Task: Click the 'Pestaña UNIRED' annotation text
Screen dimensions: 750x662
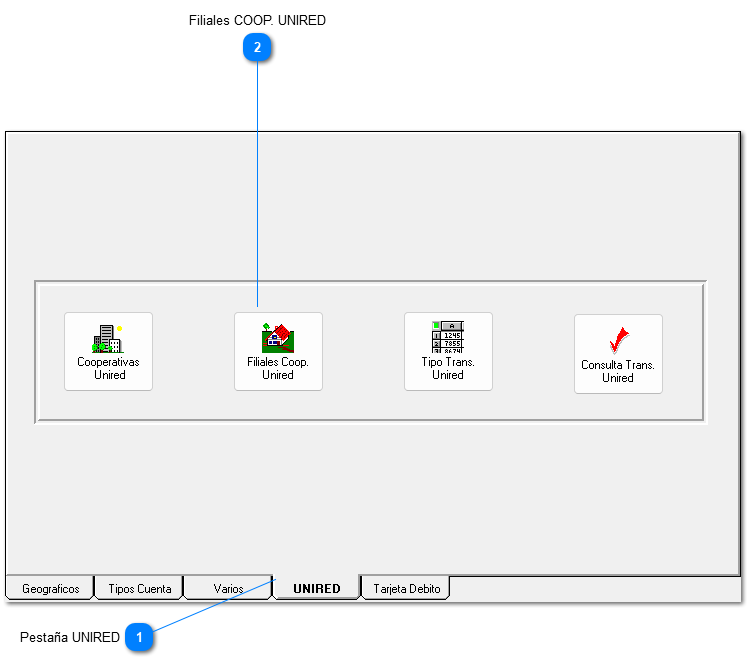Action: (70, 637)
